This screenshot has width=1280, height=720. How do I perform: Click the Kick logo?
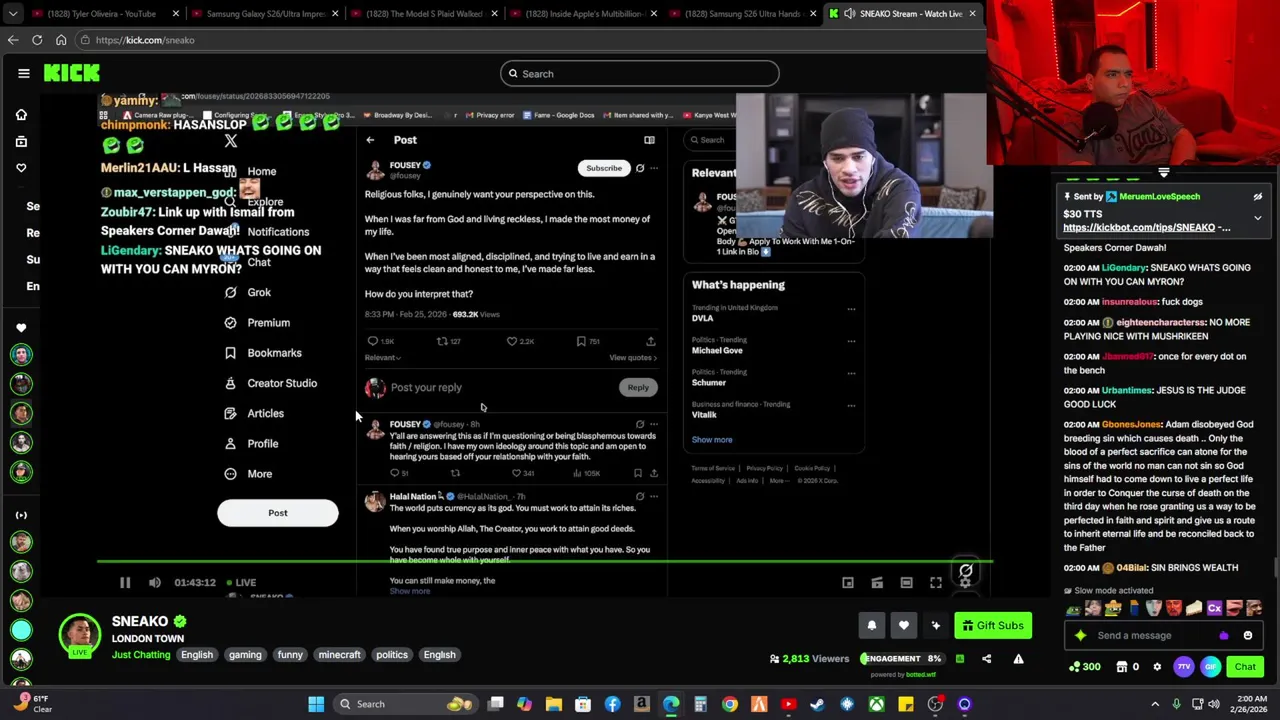tap(72, 73)
